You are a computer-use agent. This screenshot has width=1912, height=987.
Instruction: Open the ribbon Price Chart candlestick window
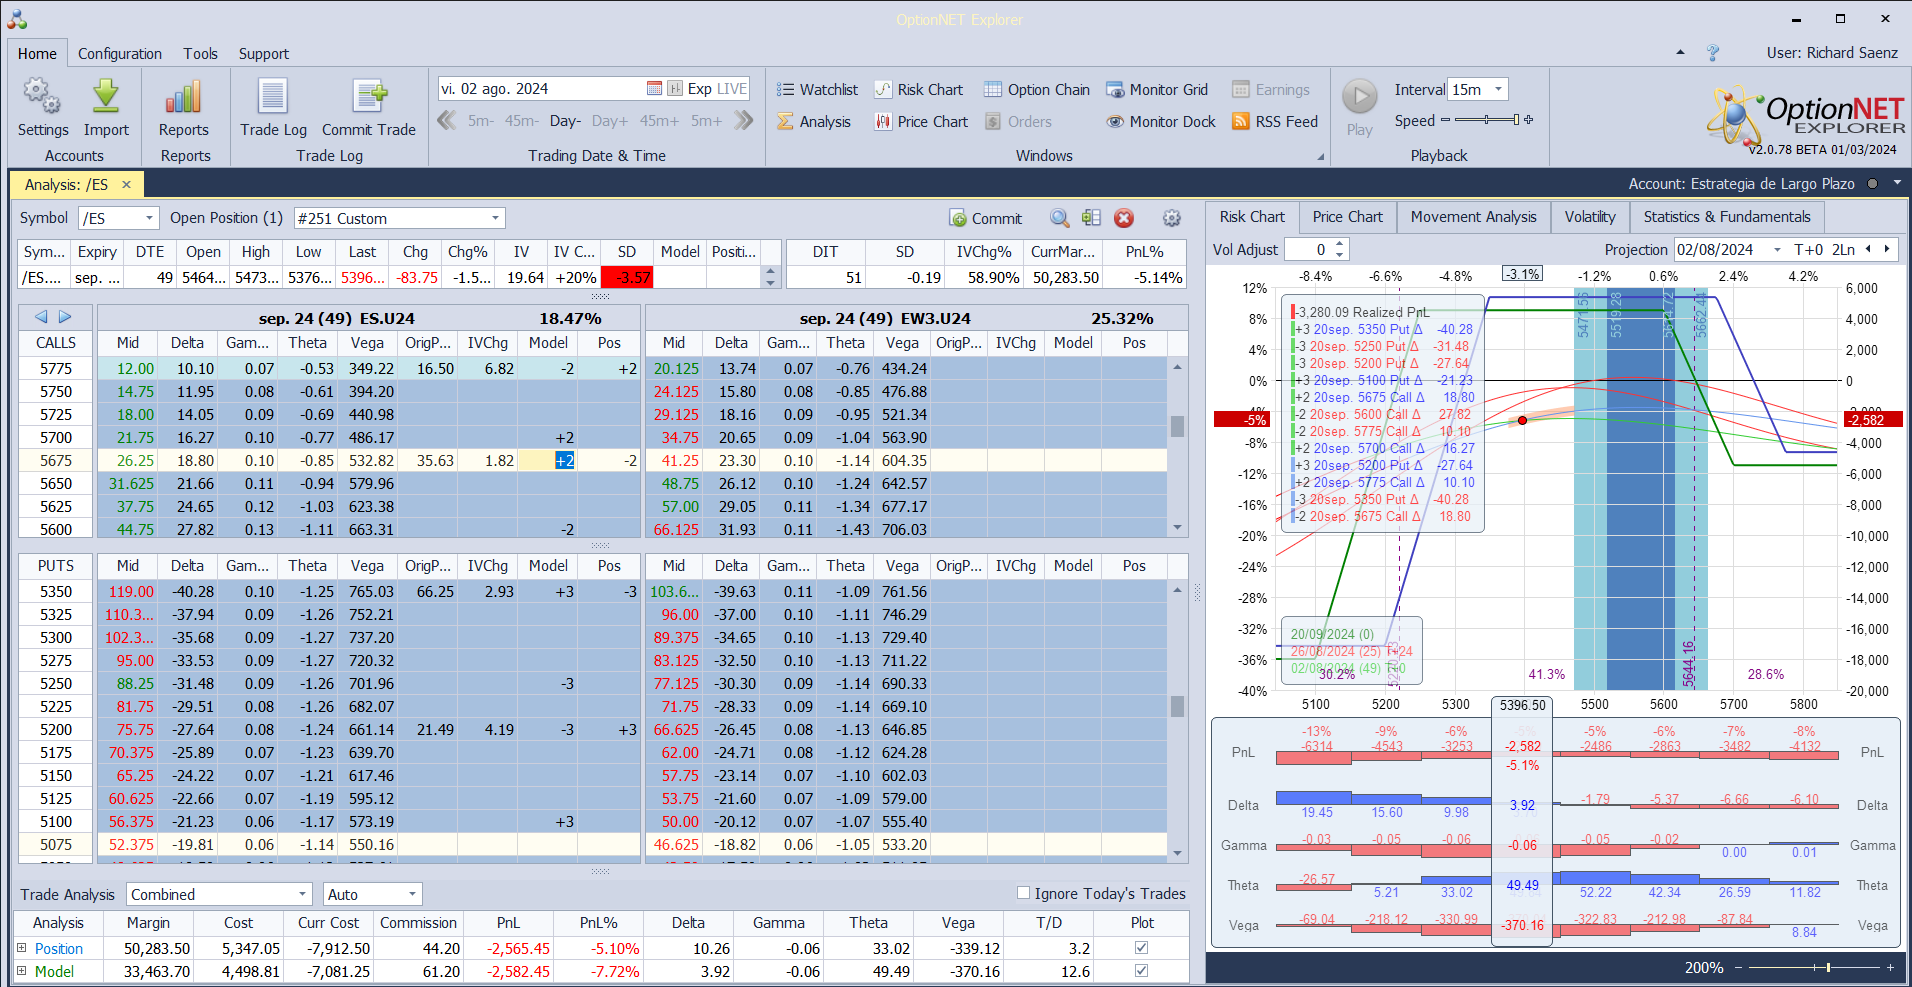[x=921, y=121]
